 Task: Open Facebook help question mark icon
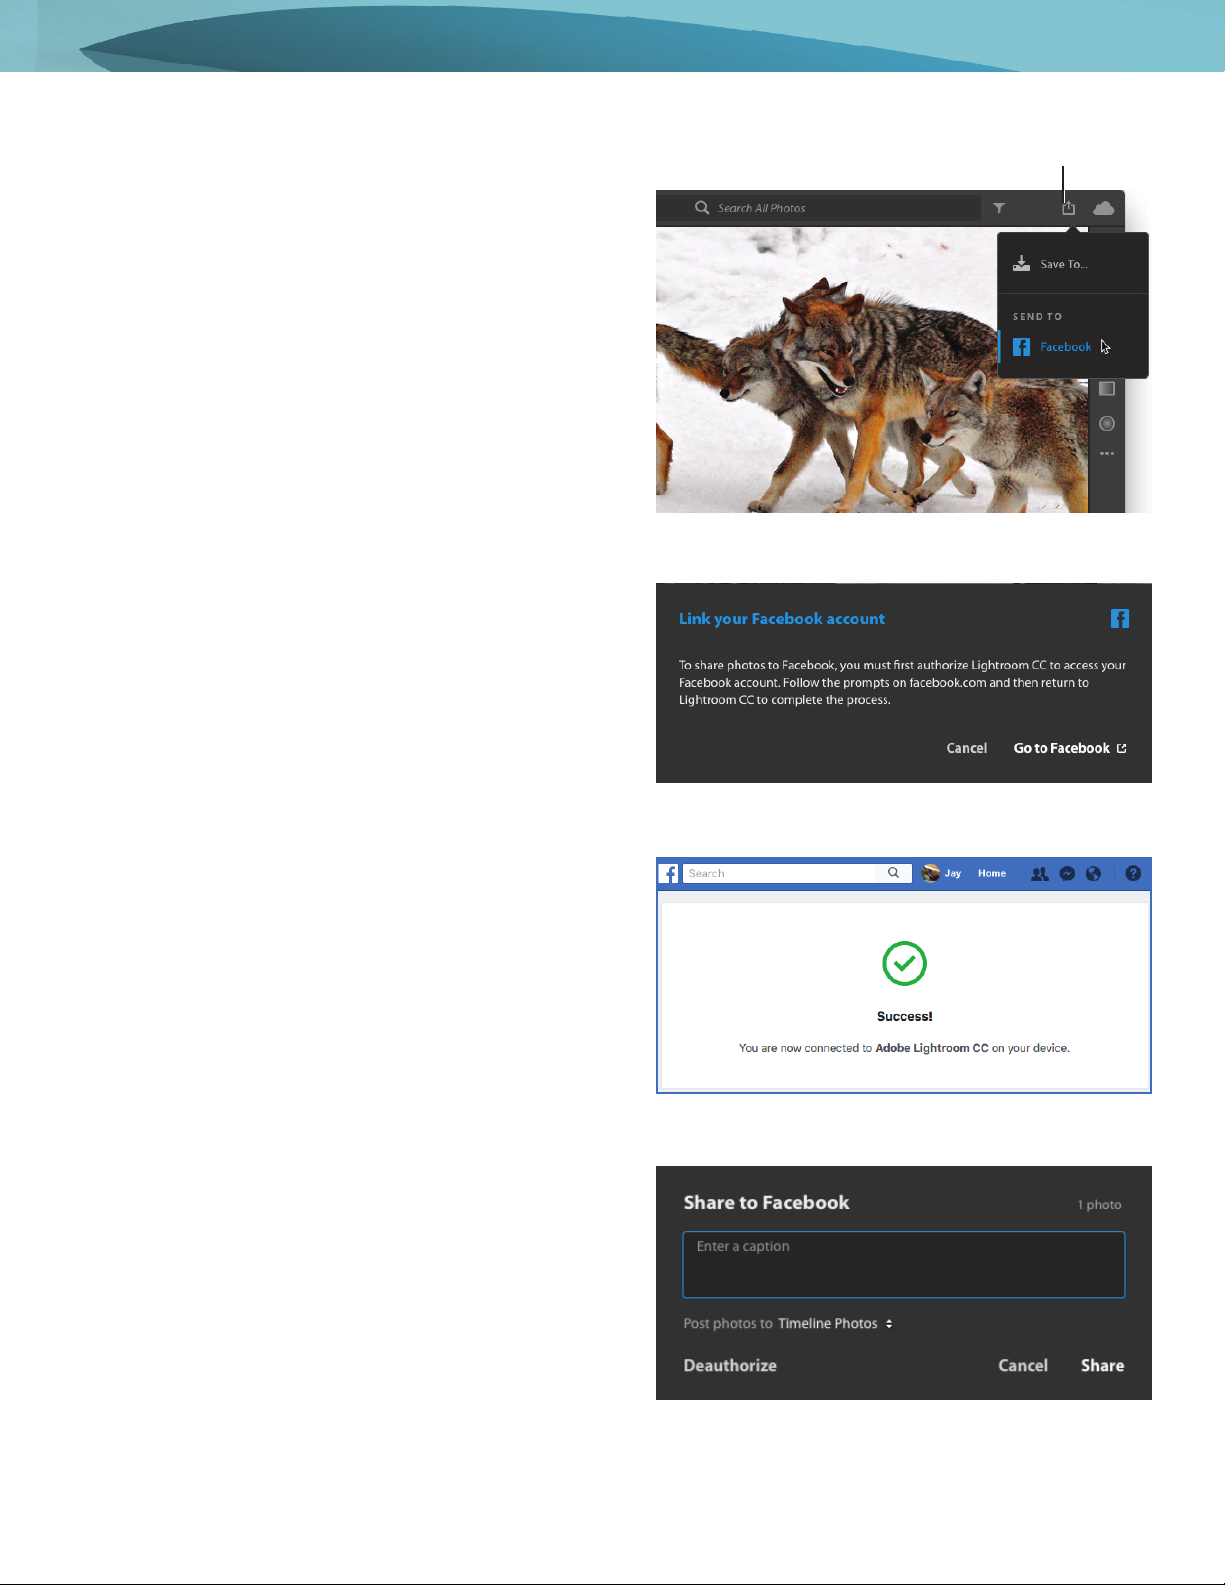click(1133, 873)
